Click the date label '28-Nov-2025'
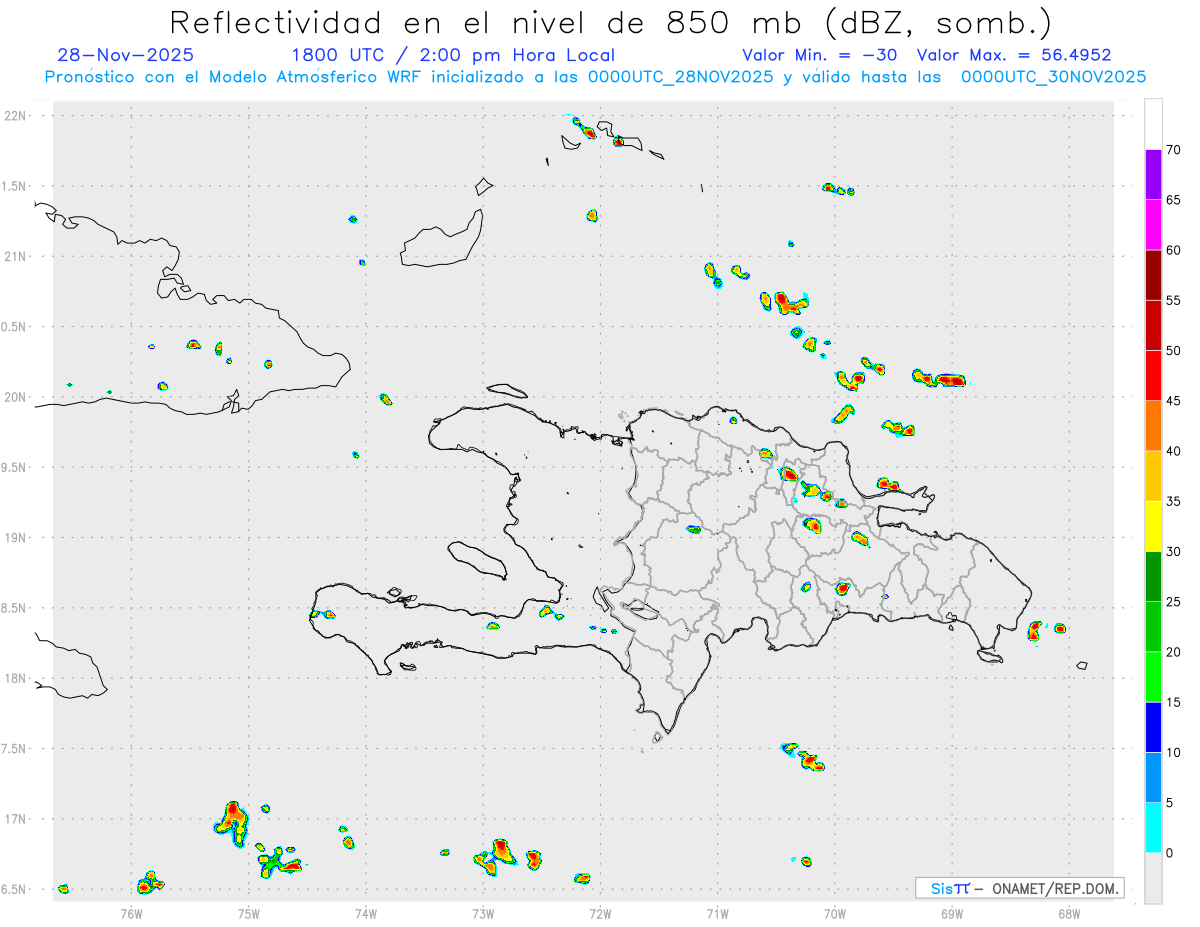Image resolution: width=1200 pixels, height=927 pixels. click(x=126, y=55)
